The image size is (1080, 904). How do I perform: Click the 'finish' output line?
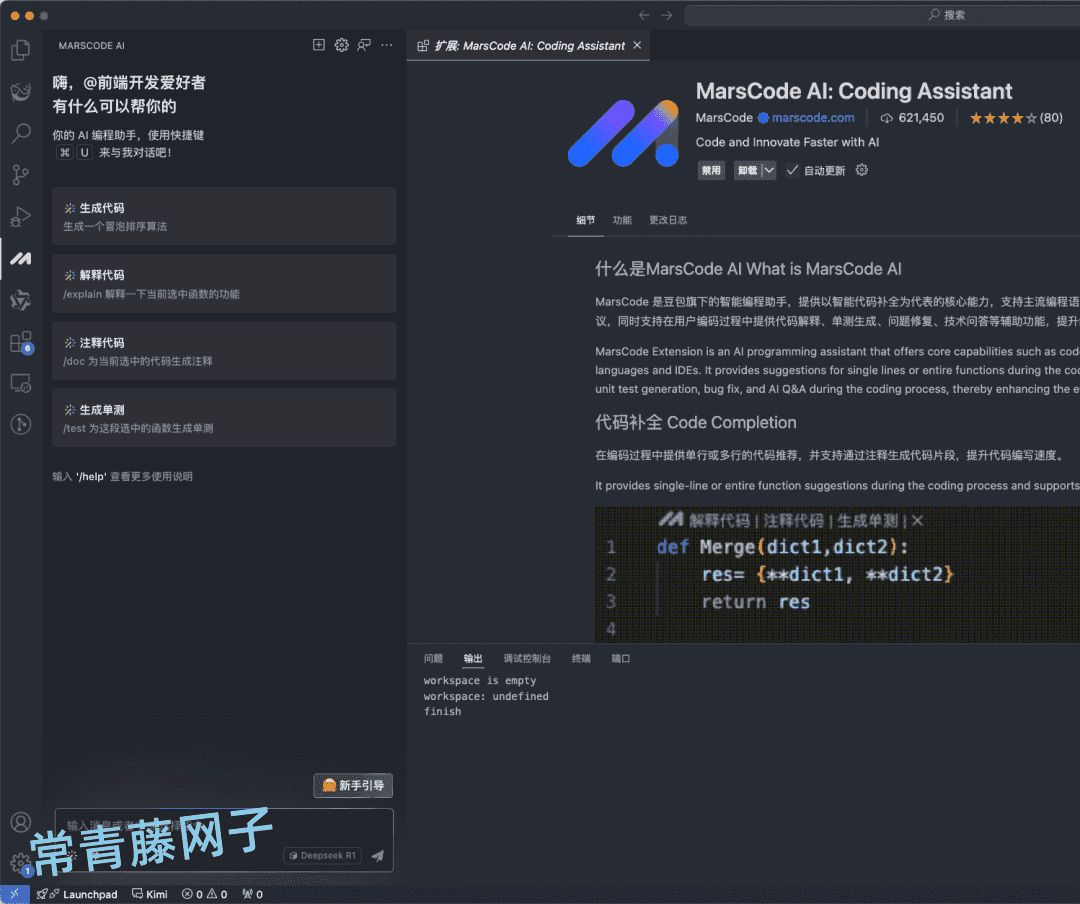(x=442, y=712)
